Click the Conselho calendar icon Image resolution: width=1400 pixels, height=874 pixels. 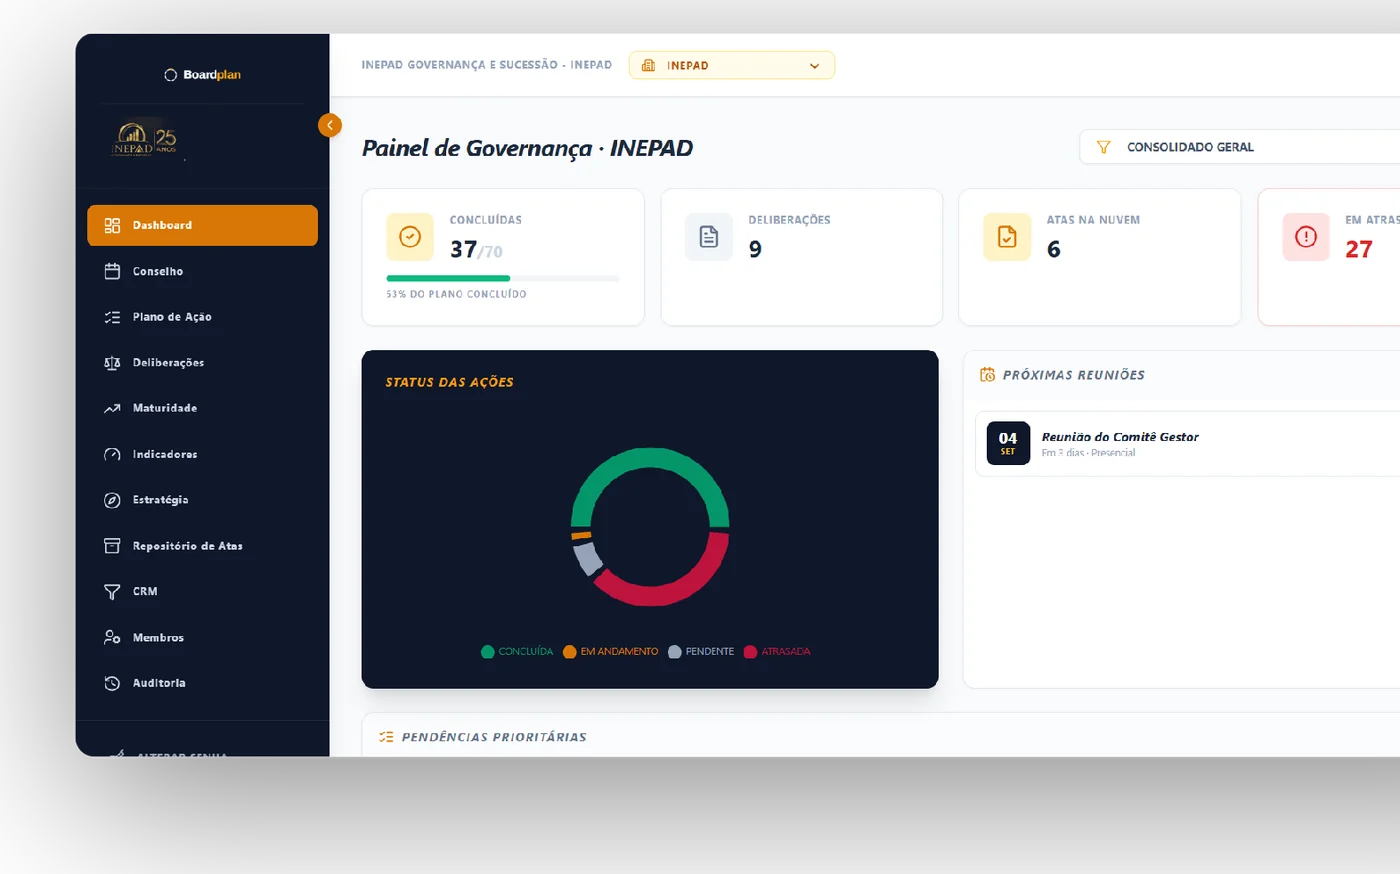[x=112, y=271]
